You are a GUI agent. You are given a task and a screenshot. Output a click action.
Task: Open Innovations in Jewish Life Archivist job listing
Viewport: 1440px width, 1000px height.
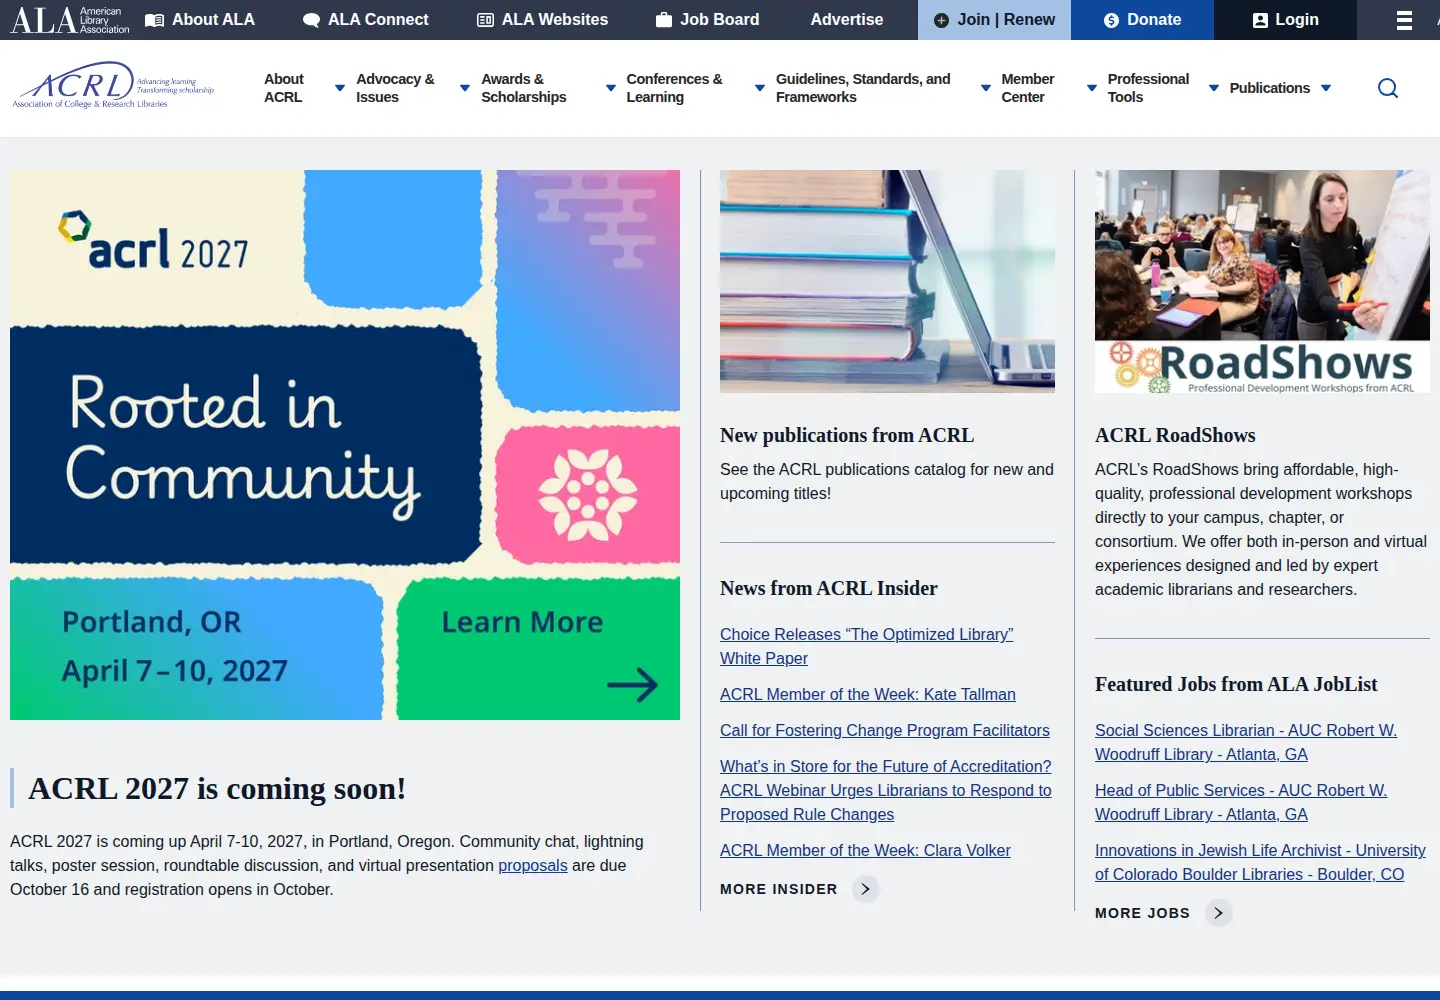pyautogui.click(x=1260, y=862)
